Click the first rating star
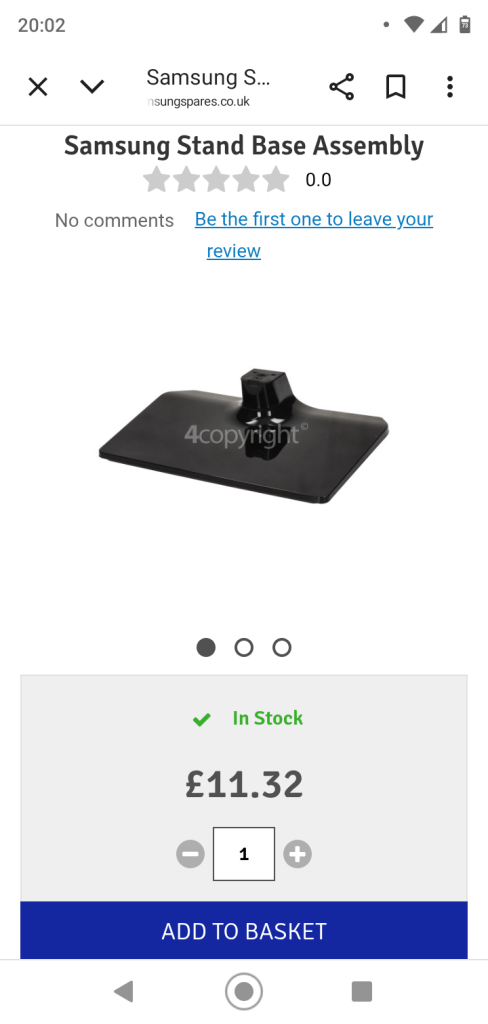Screen dimensions: 488x1024 tap(156, 179)
